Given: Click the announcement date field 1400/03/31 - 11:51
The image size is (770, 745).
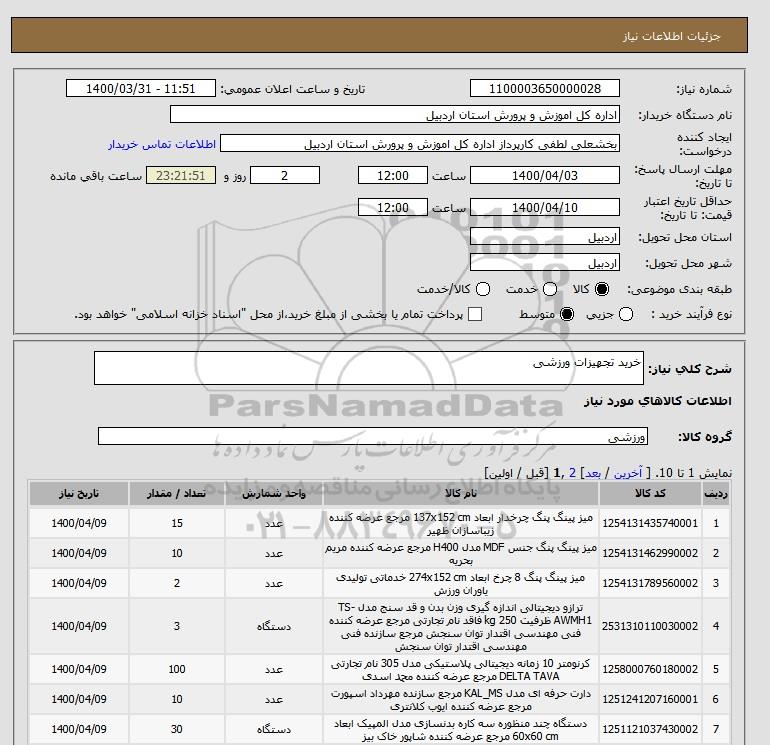Looking at the screenshot, I should pos(140,88).
